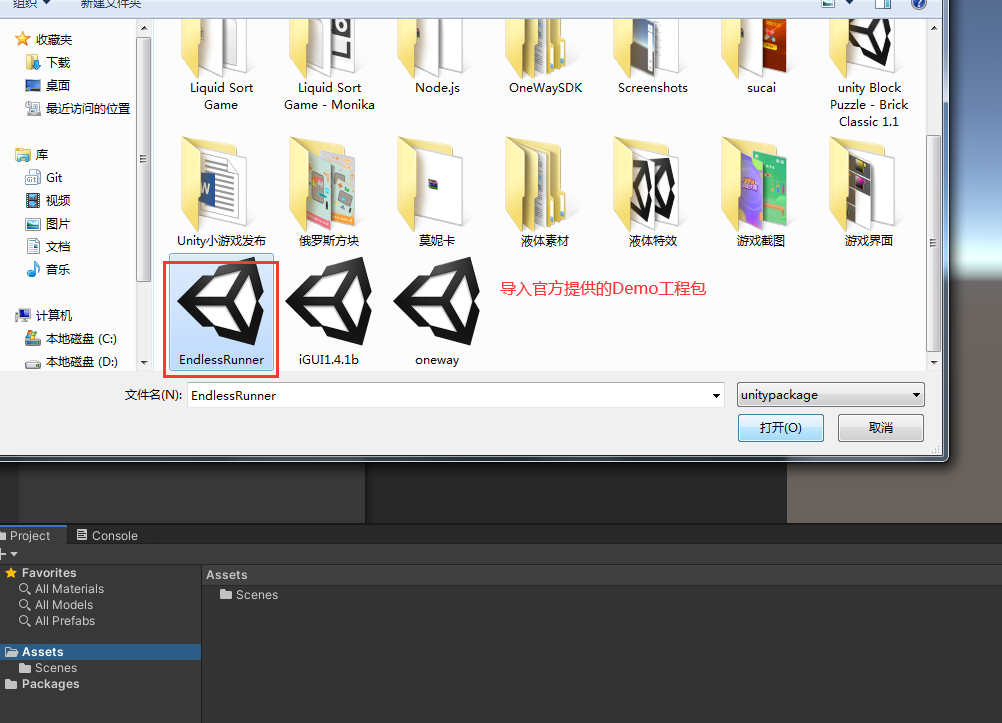Switch to Unity Project tab
The image size is (1002, 723).
(30, 536)
